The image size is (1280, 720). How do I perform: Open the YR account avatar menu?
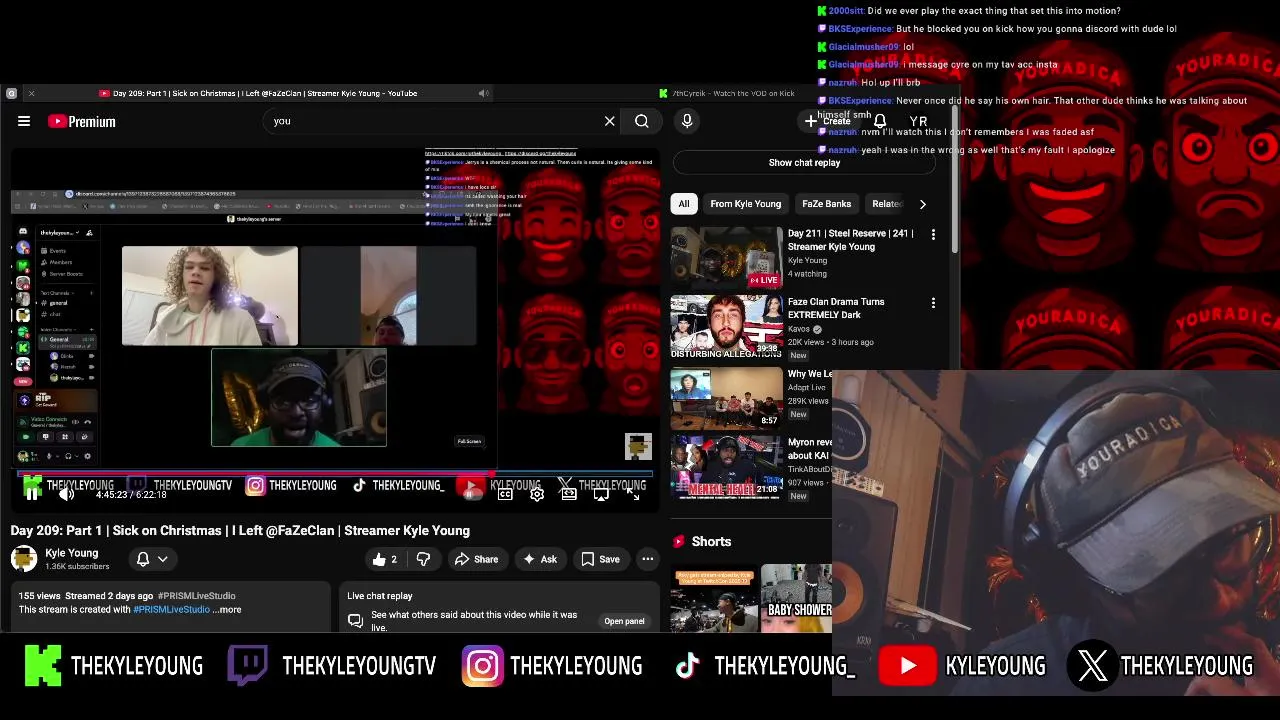click(x=918, y=121)
